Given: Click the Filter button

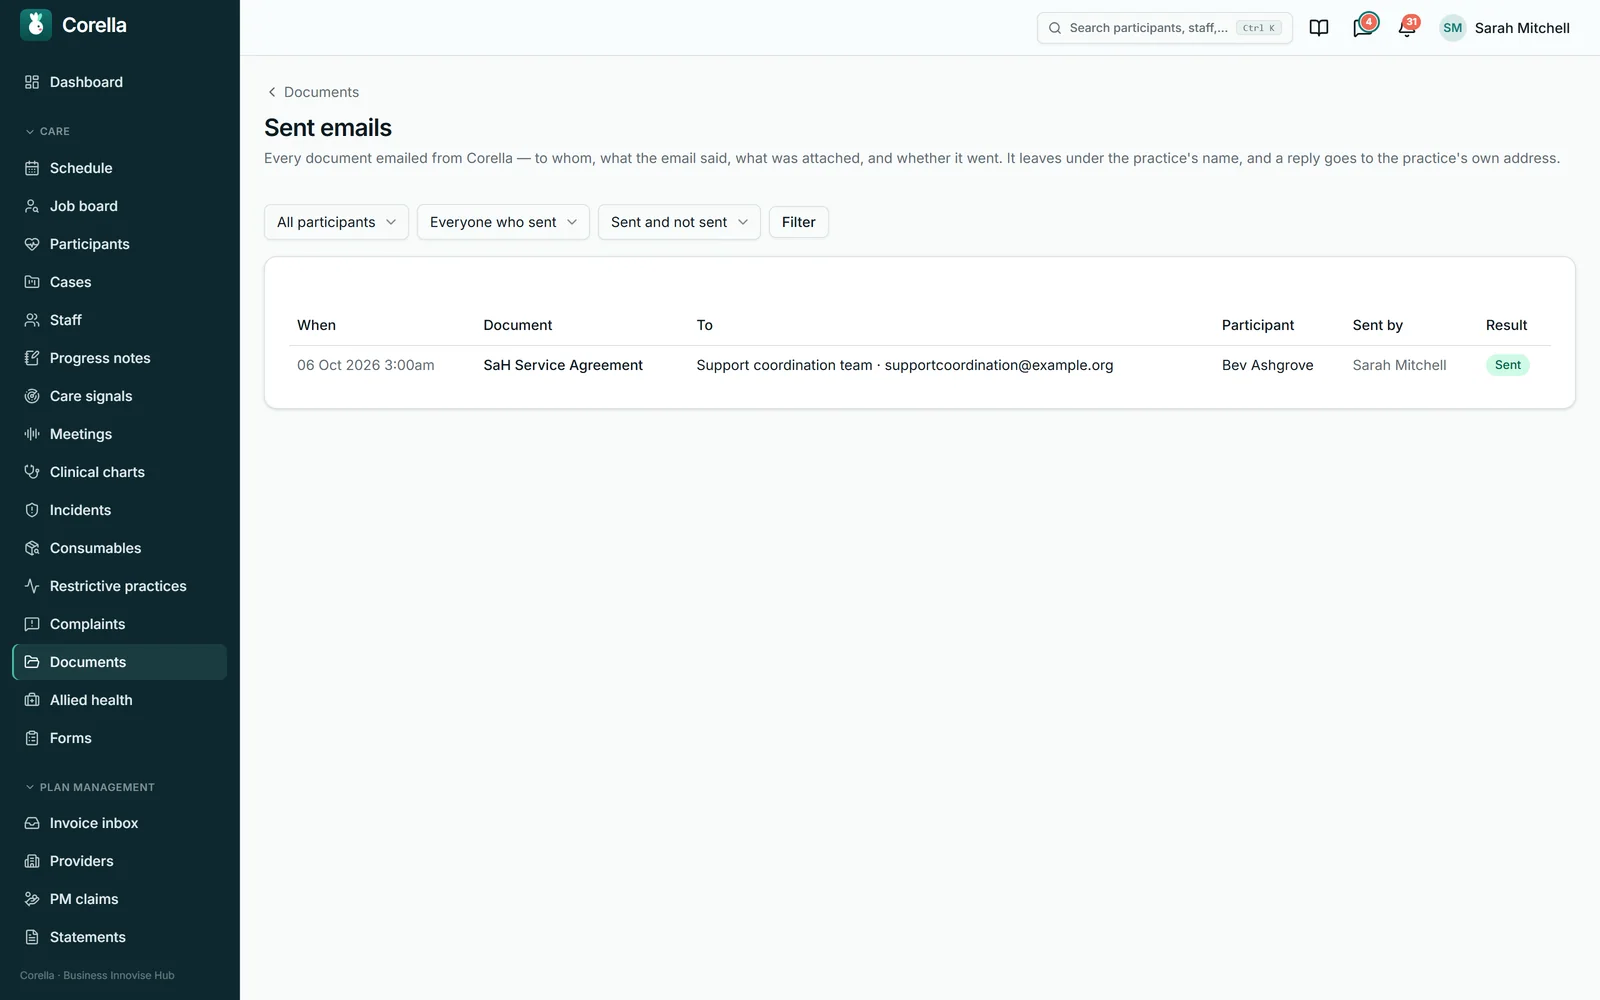Looking at the screenshot, I should coord(798,222).
